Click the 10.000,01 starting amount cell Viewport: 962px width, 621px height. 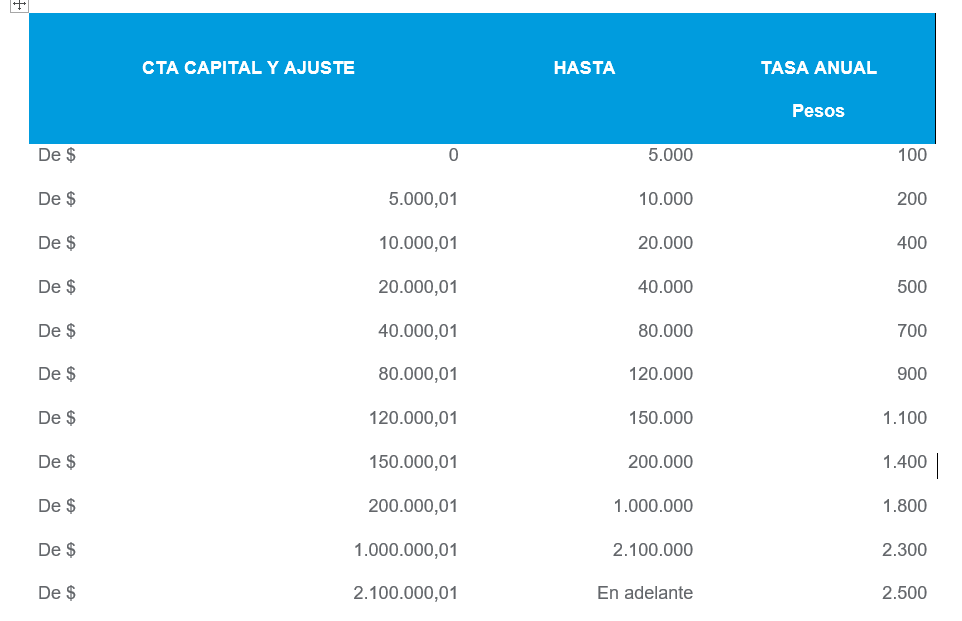tap(417, 243)
